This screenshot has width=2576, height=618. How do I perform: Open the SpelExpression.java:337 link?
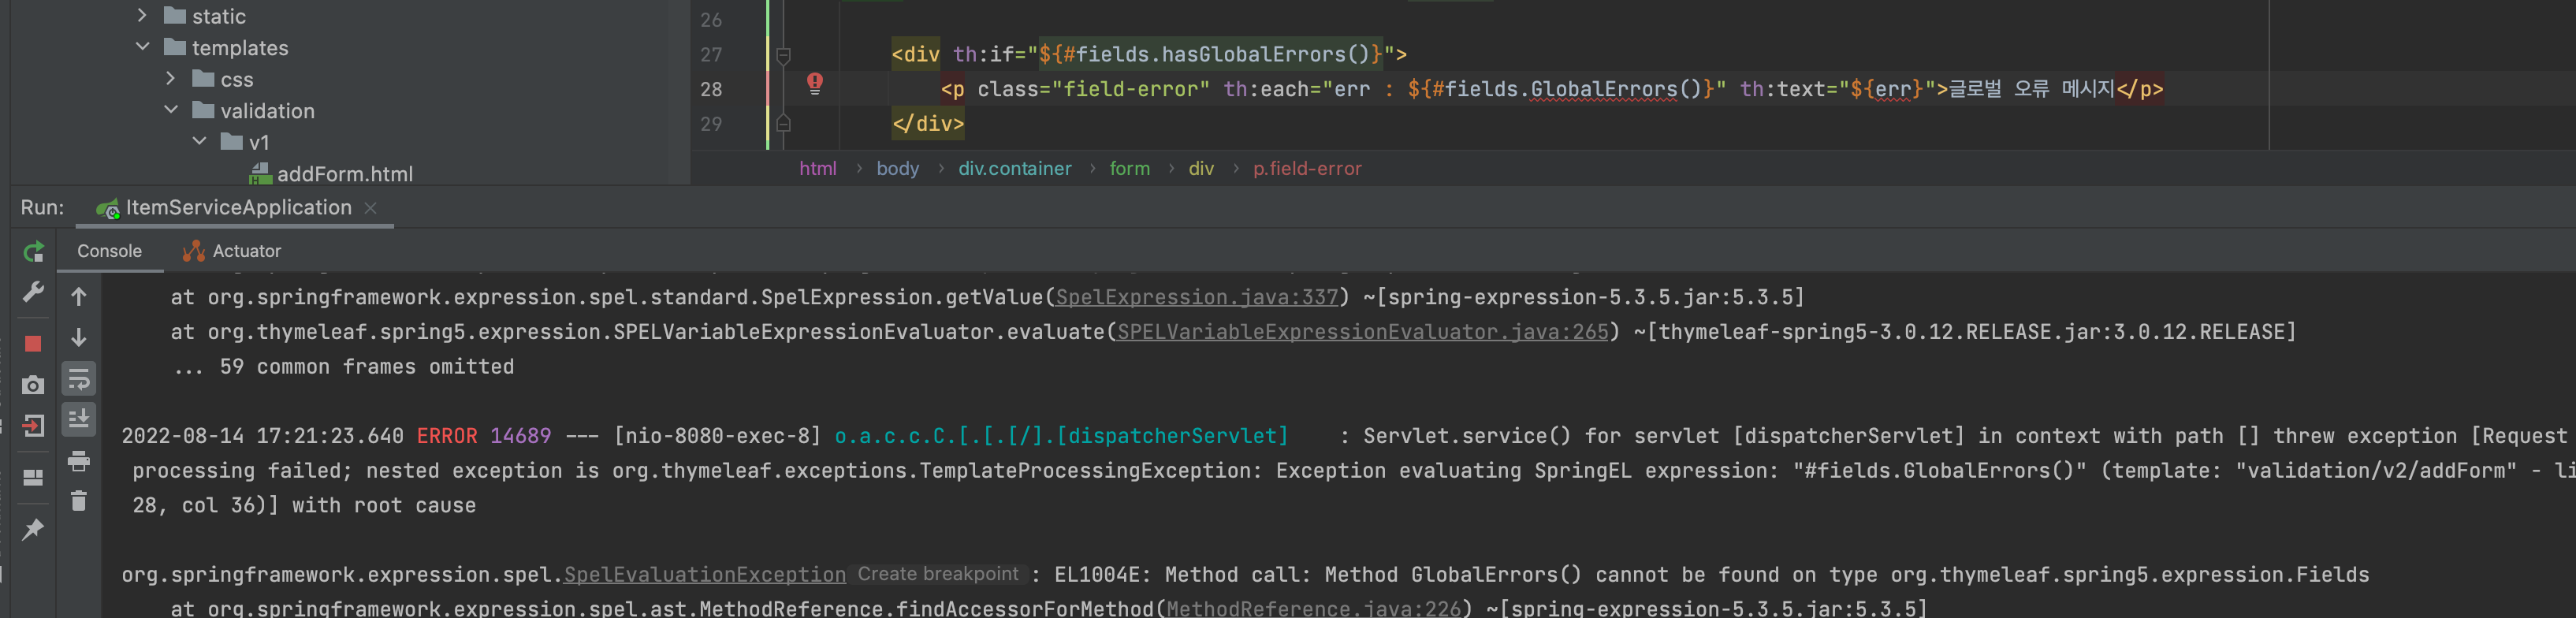(x=1196, y=297)
